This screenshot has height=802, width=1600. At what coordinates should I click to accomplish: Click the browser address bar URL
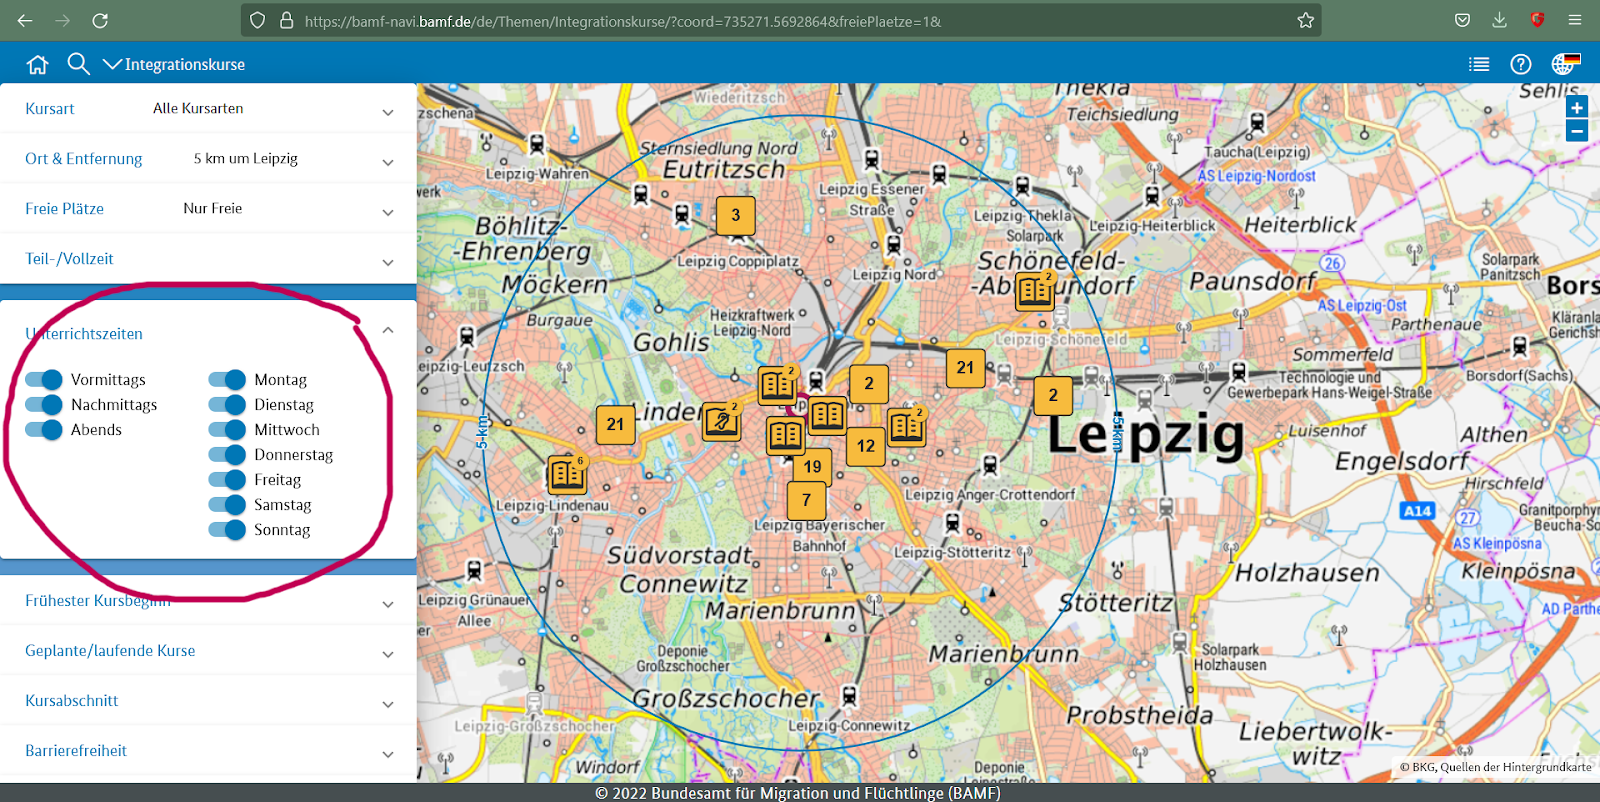622,21
